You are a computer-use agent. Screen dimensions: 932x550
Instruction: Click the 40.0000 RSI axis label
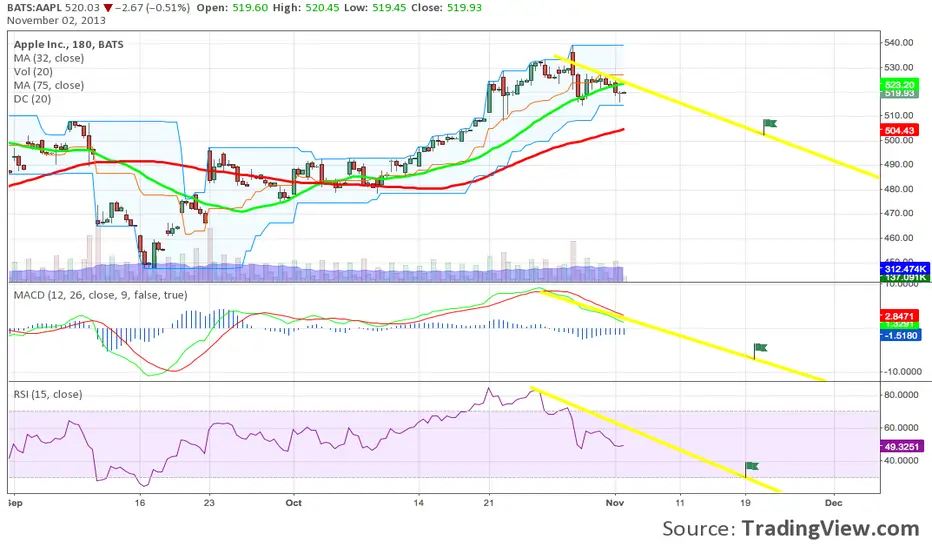(x=902, y=460)
